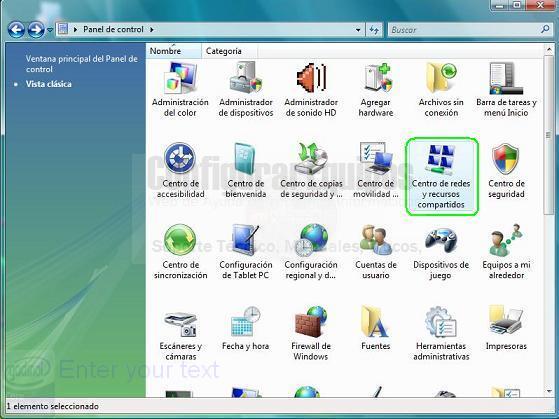559x419 pixels.
Task: Open Centro de accesibilidad
Action: click(x=180, y=170)
